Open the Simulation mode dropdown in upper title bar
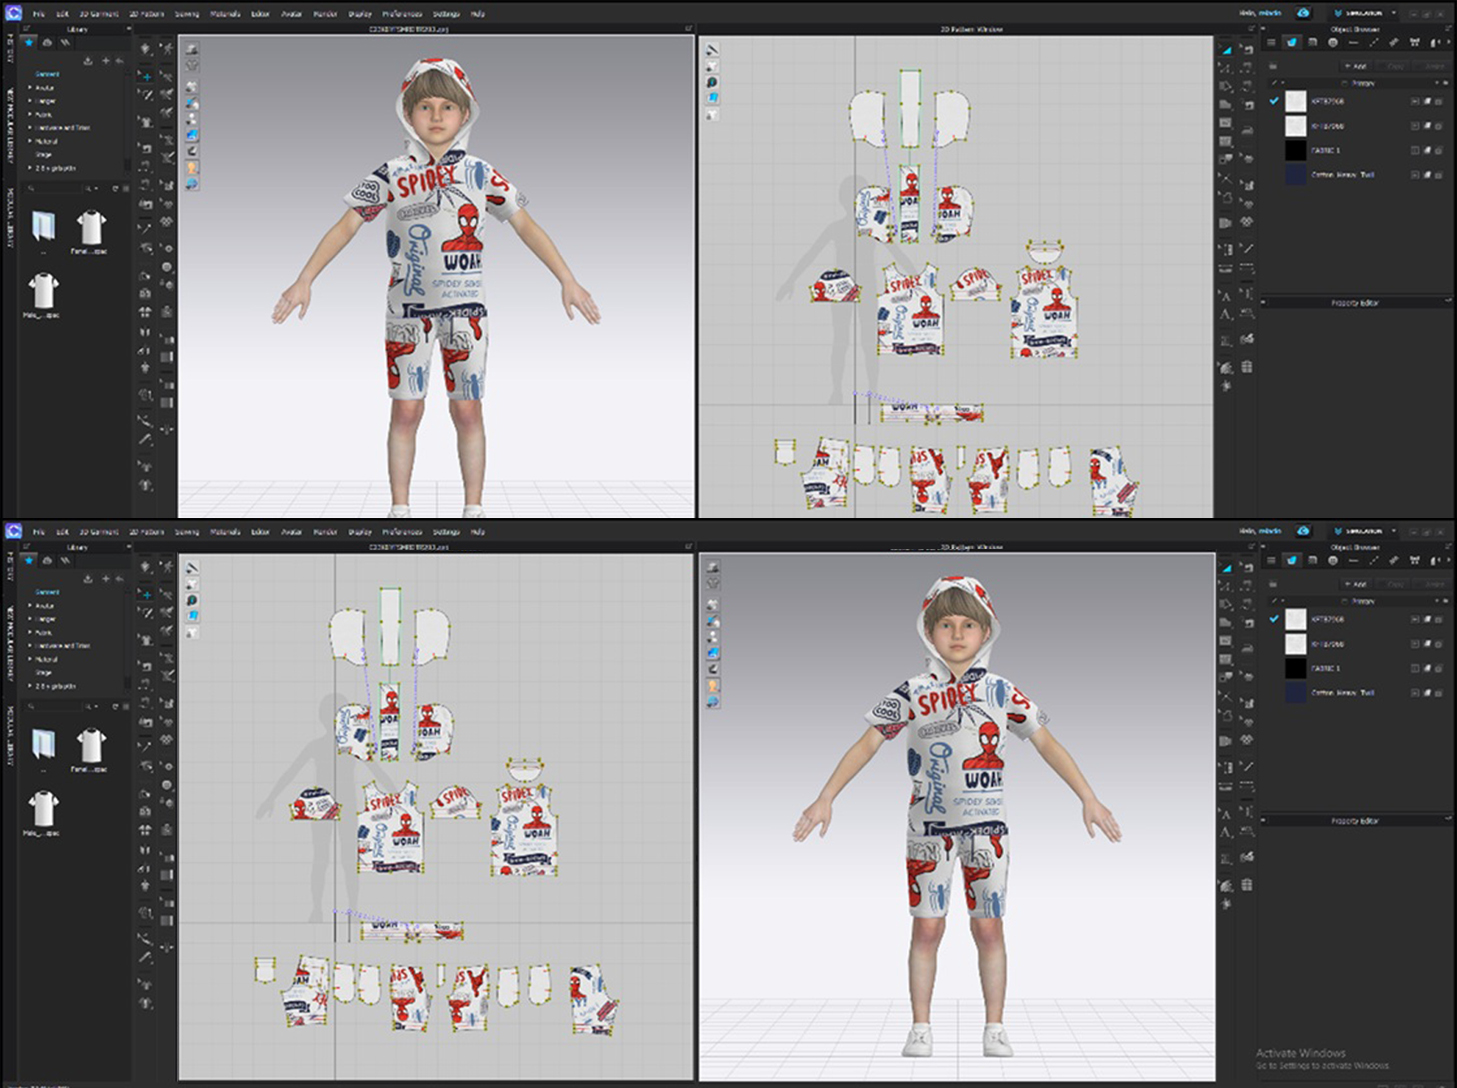This screenshot has width=1457, height=1088. (1393, 13)
